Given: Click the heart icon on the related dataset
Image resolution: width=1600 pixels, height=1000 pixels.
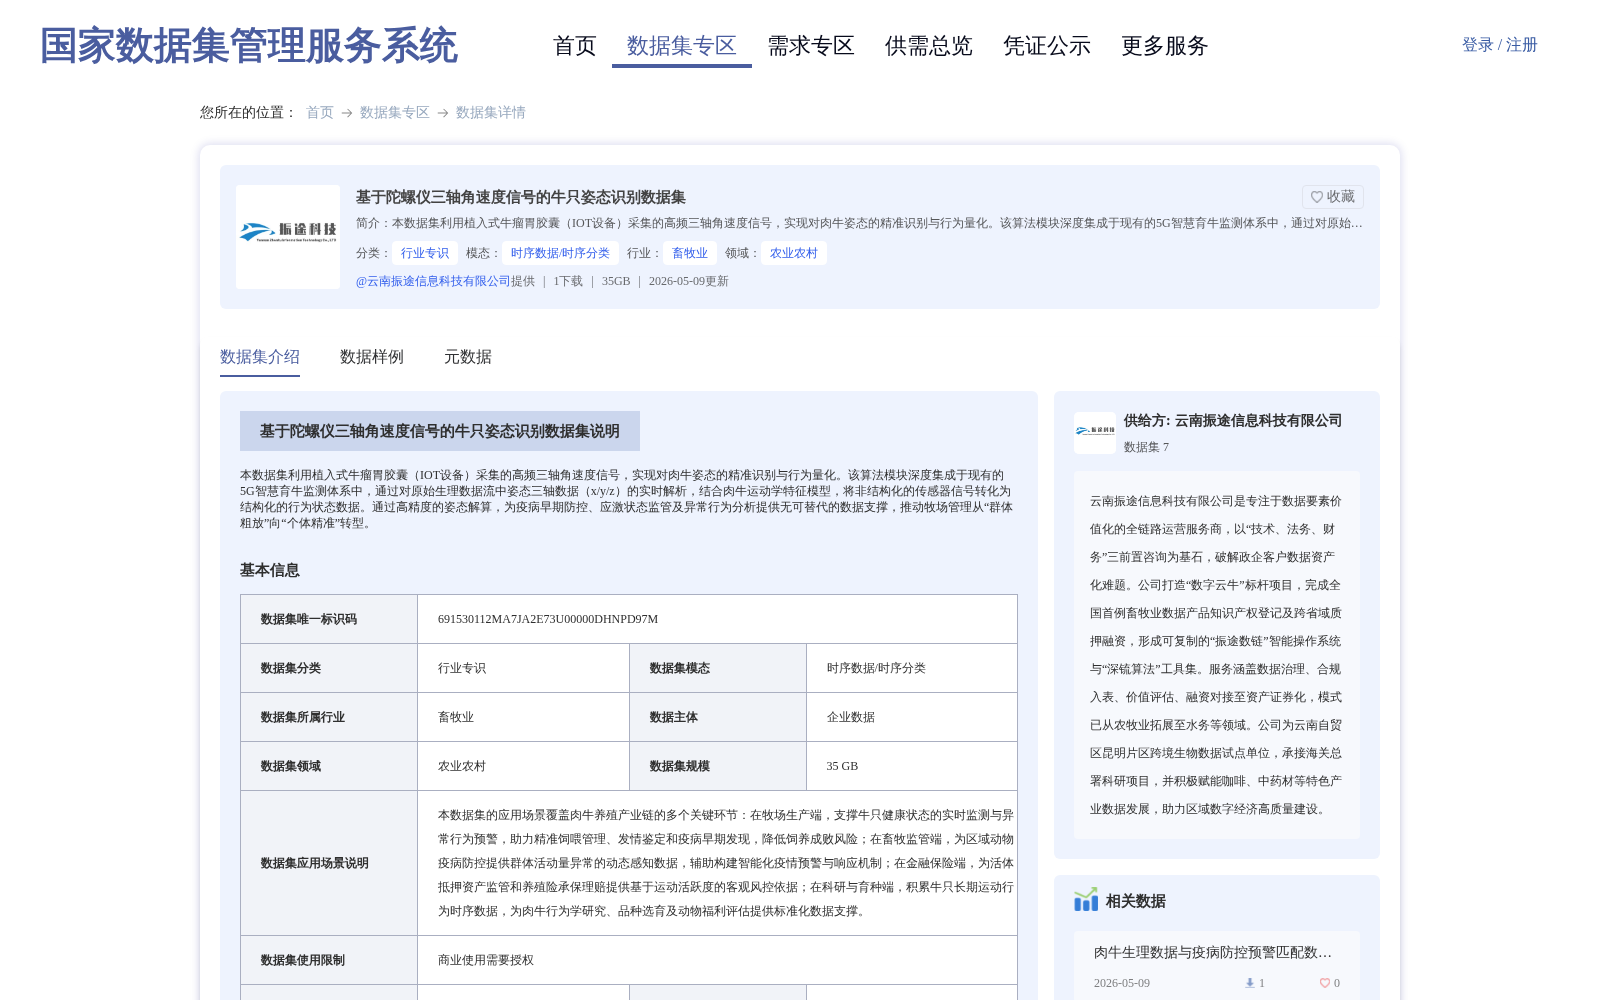Looking at the screenshot, I should click(1325, 983).
